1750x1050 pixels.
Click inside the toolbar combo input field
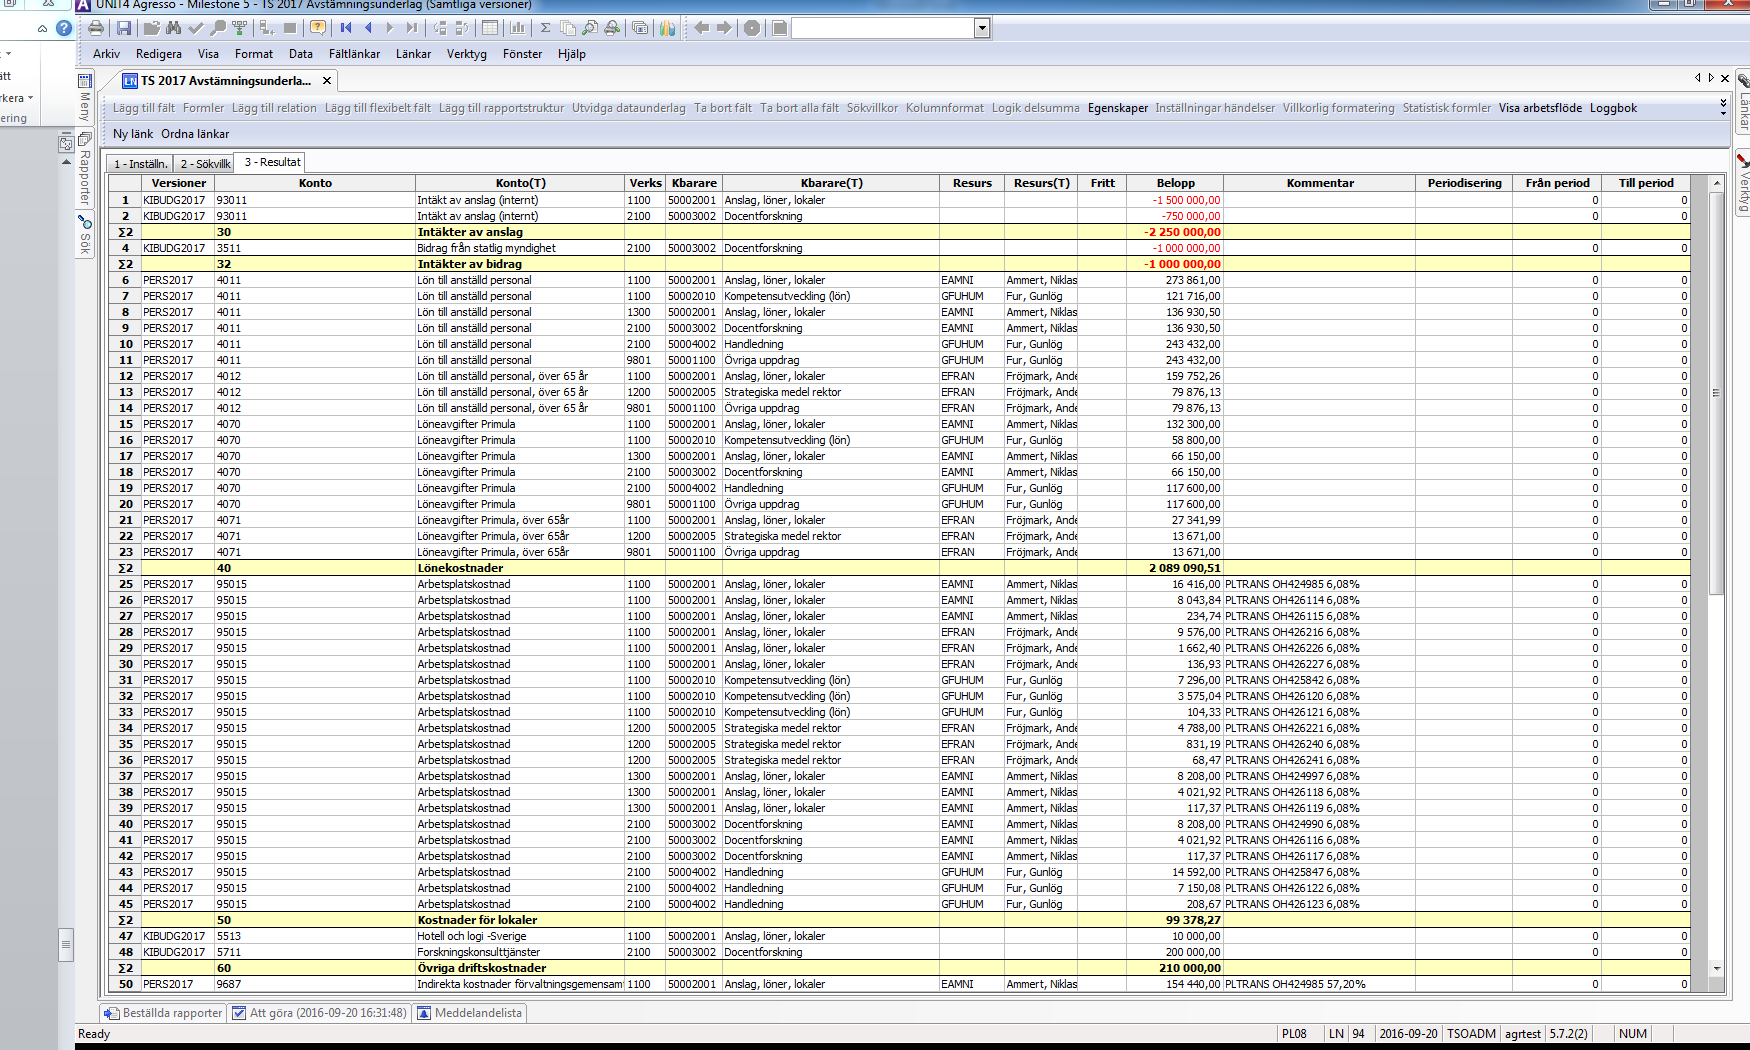[882, 28]
